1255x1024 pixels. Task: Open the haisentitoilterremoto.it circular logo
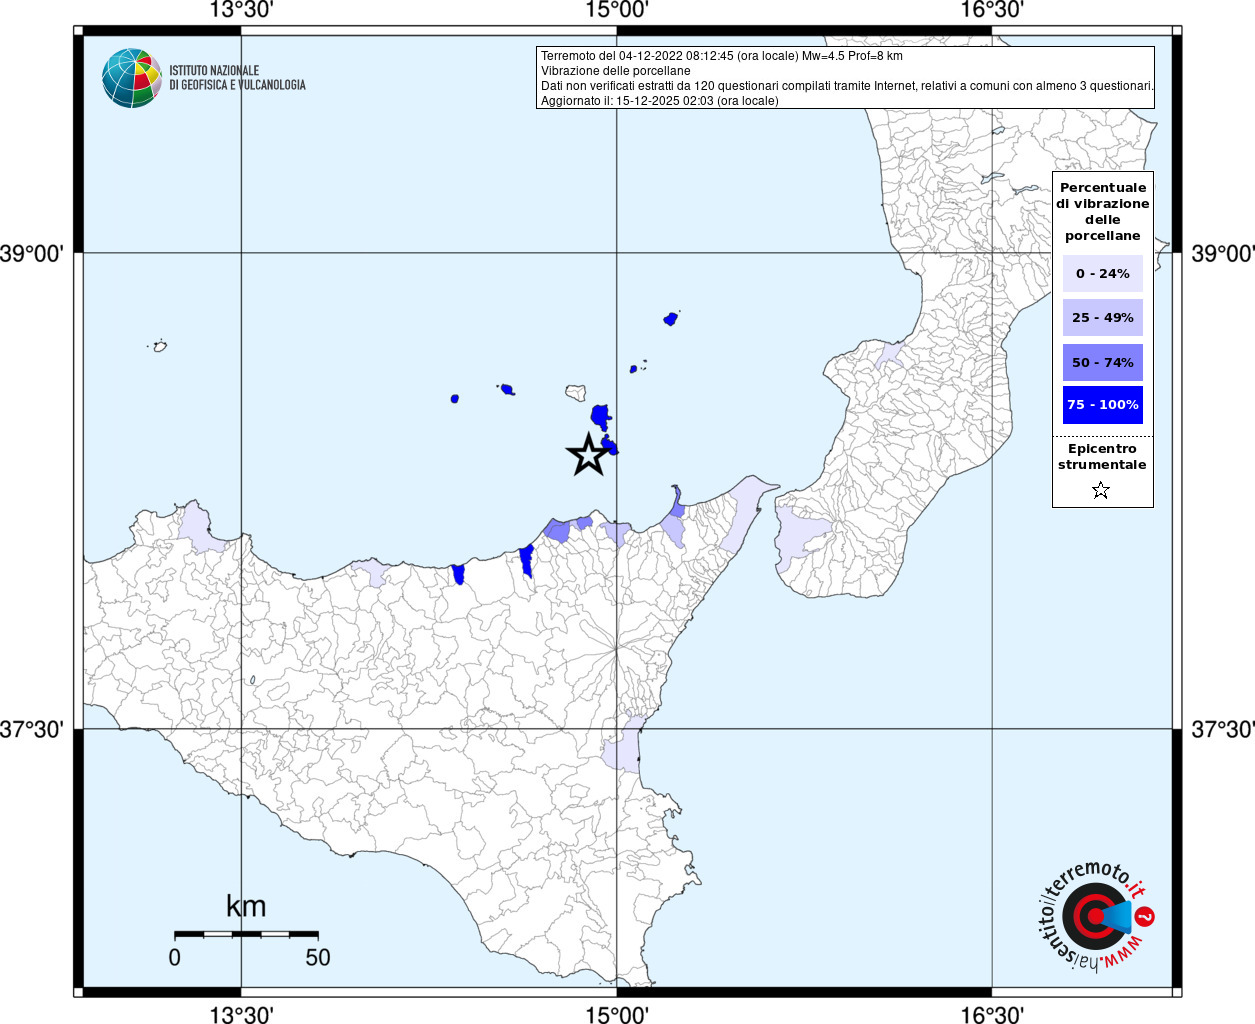(x=1095, y=917)
